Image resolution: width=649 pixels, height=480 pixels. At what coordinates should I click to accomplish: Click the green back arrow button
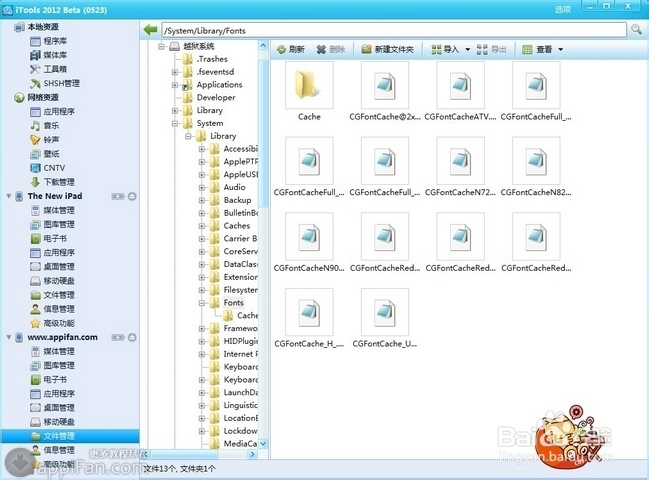(150, 30)
